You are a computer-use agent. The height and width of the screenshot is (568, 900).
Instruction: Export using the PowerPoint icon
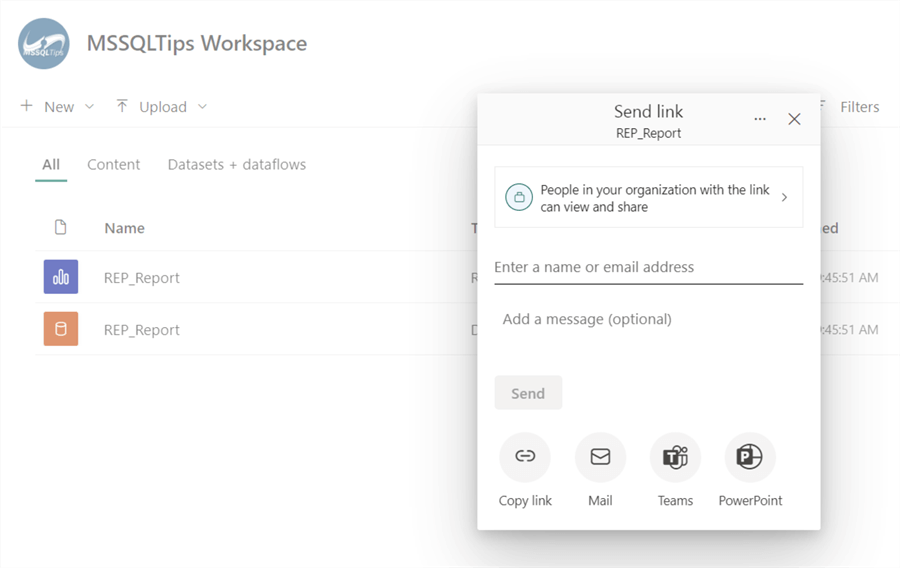(x=750, y=457)
